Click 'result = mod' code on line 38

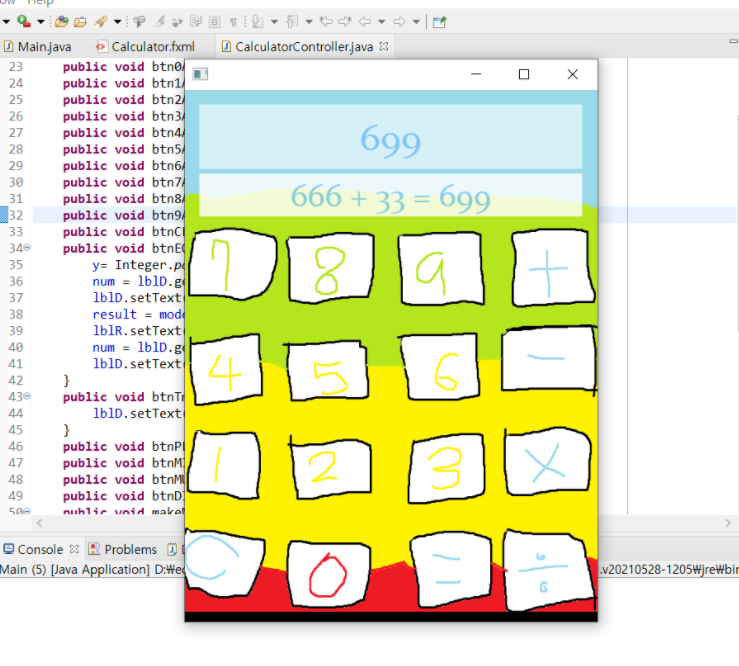[138, 314]
